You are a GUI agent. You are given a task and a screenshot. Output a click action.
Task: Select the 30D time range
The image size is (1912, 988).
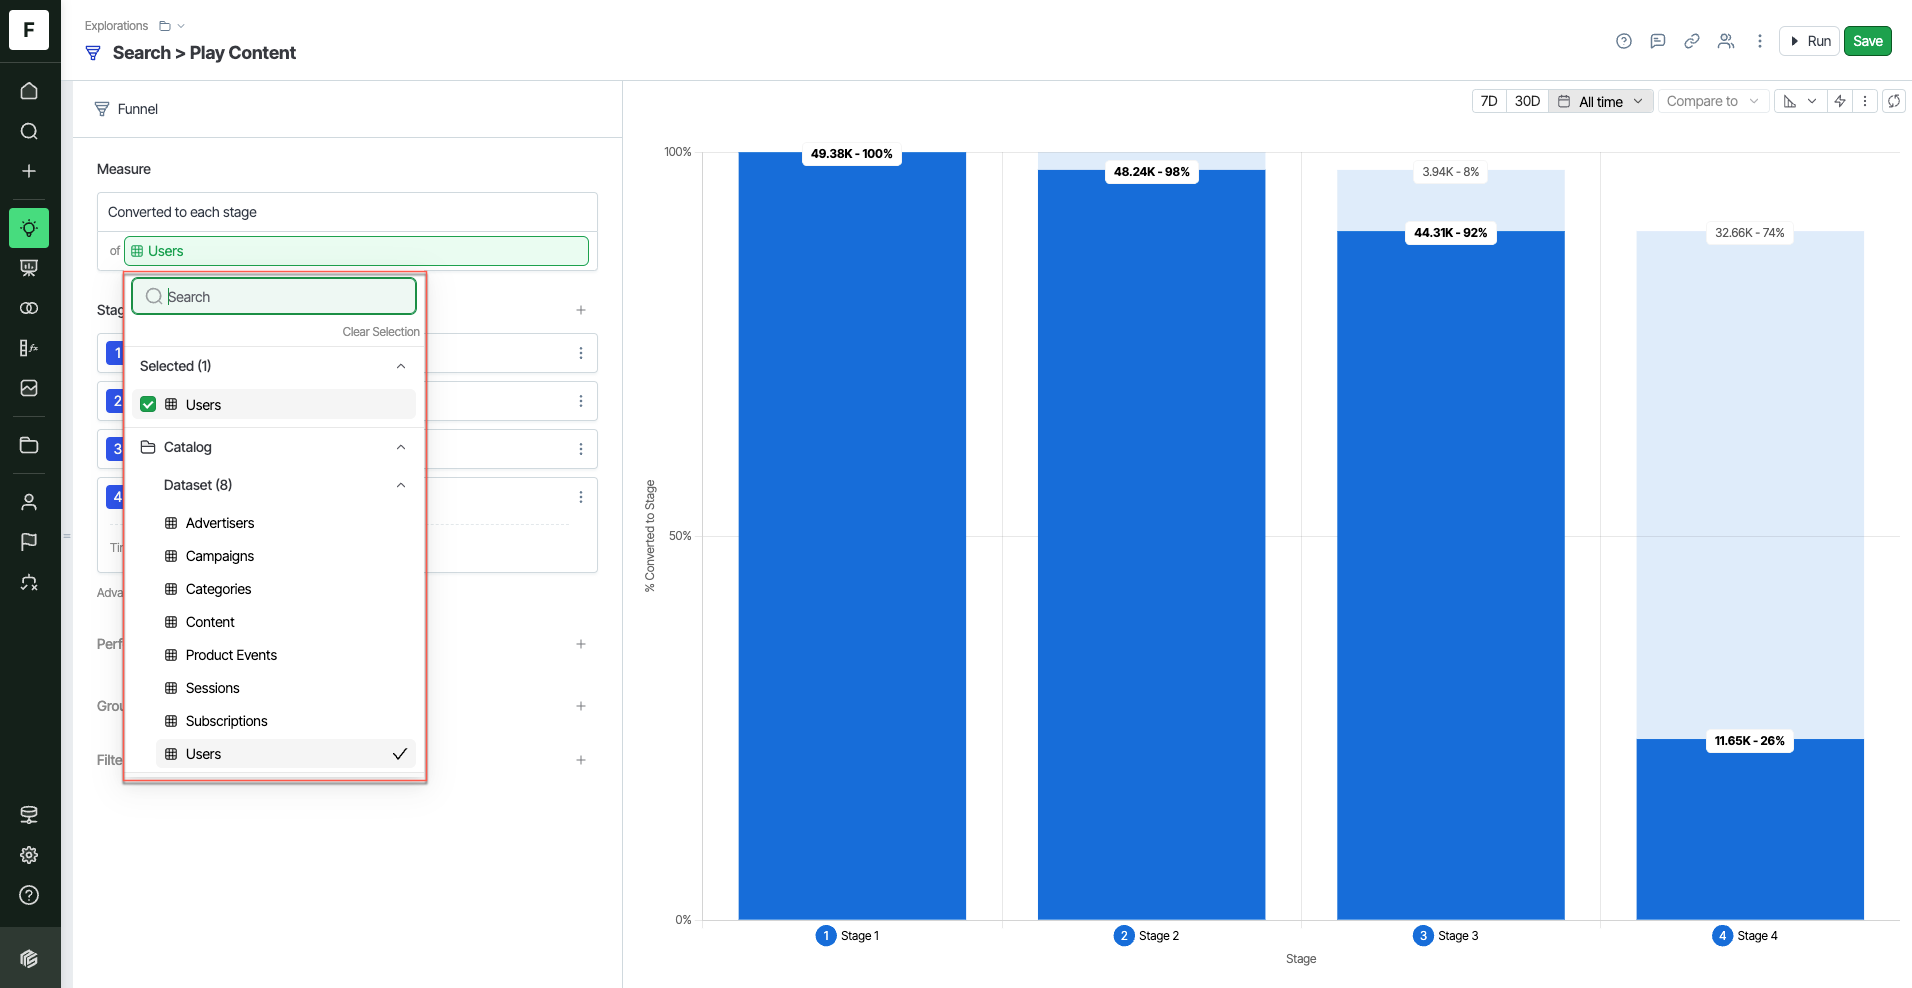1527,101
